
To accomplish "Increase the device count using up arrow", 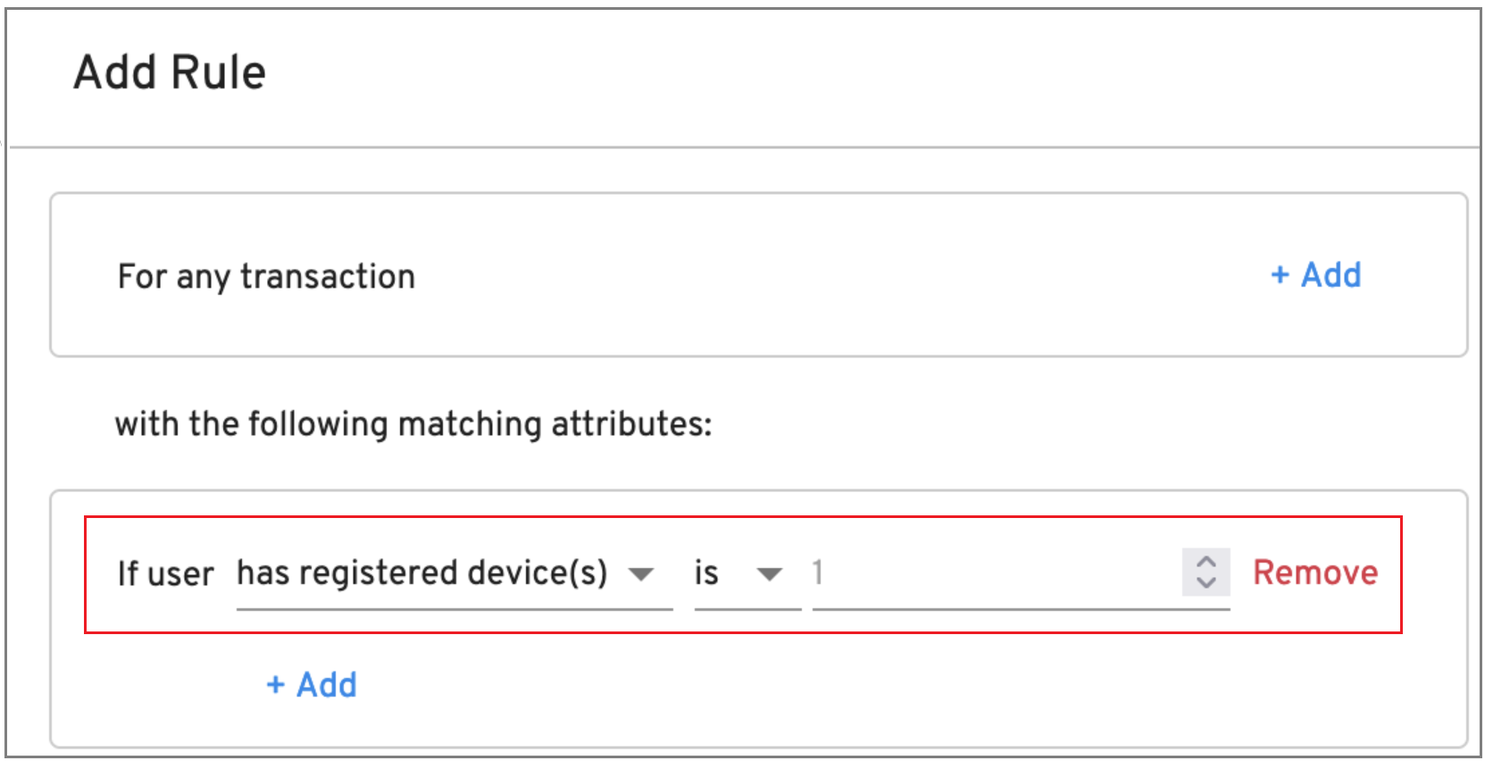I will (x=1206, y=563).
